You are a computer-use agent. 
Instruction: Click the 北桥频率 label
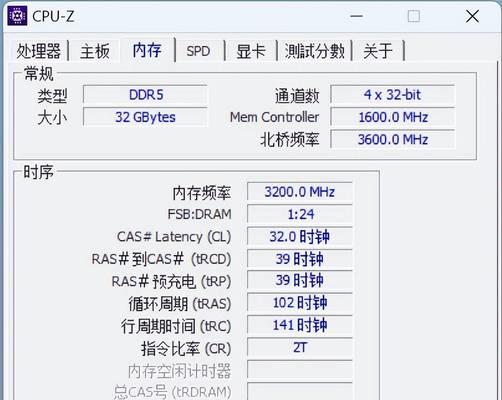290,140
